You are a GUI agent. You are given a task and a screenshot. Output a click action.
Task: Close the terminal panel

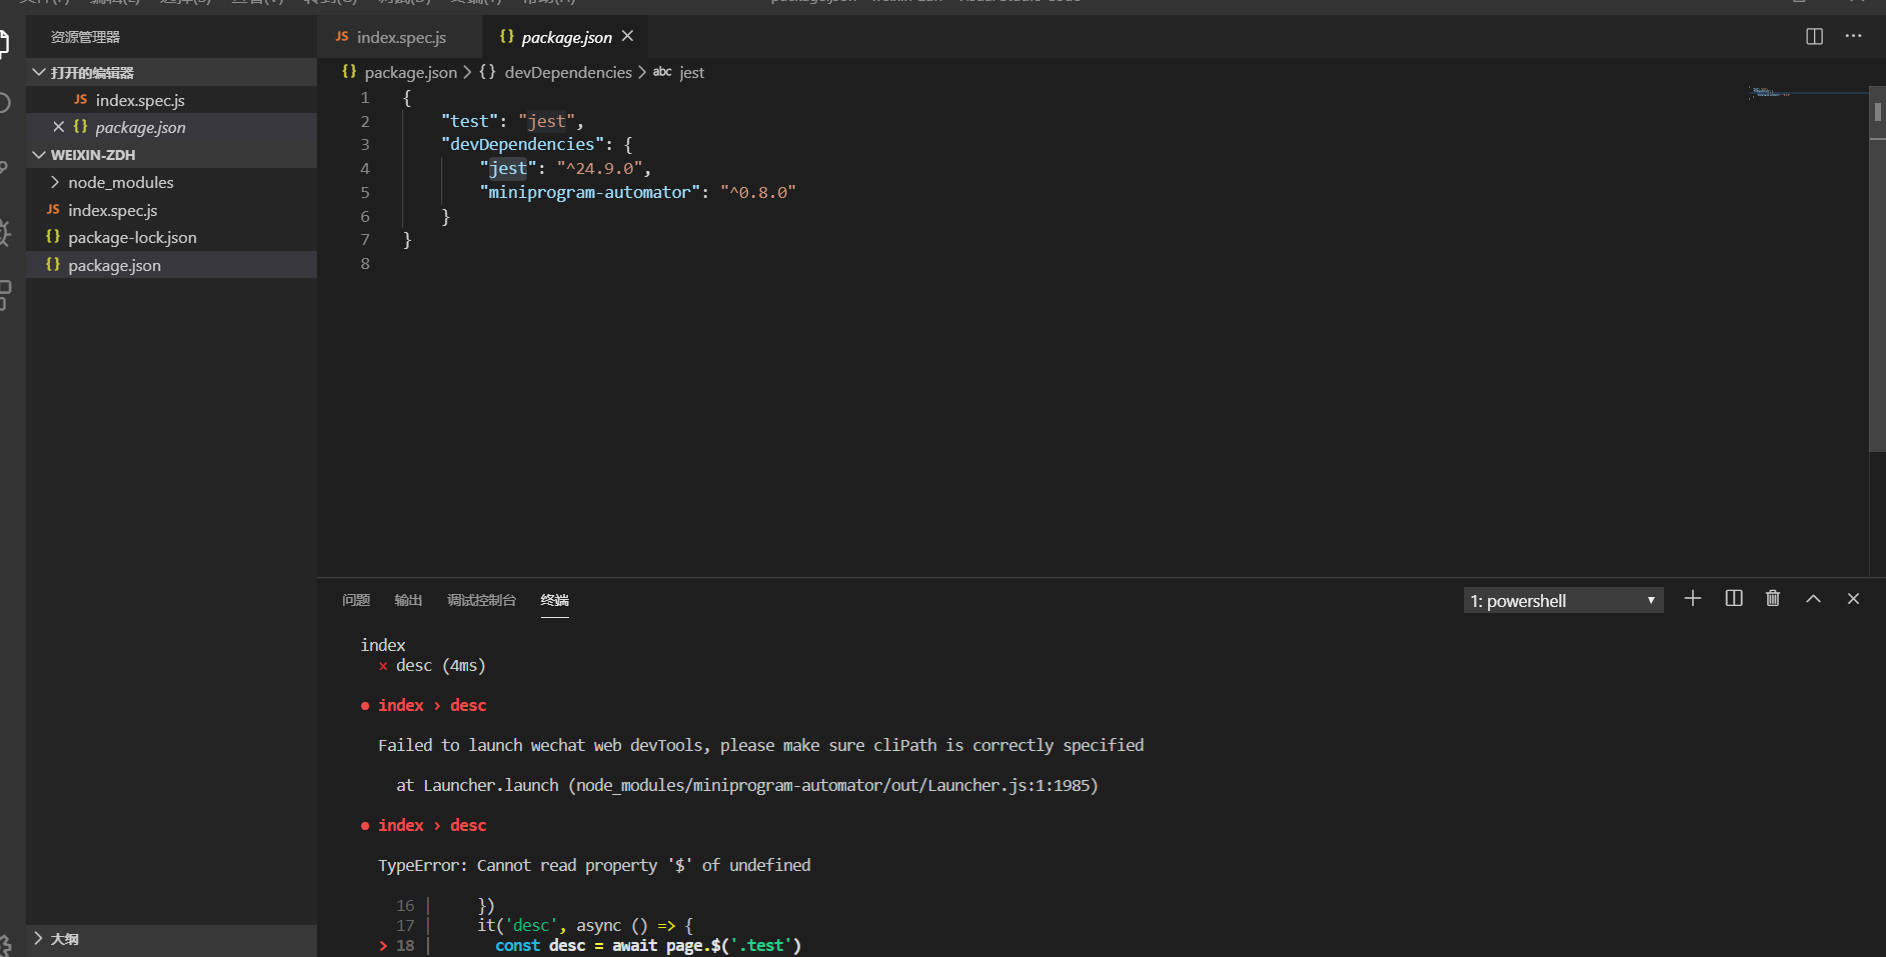click(x=1853, y=599)
